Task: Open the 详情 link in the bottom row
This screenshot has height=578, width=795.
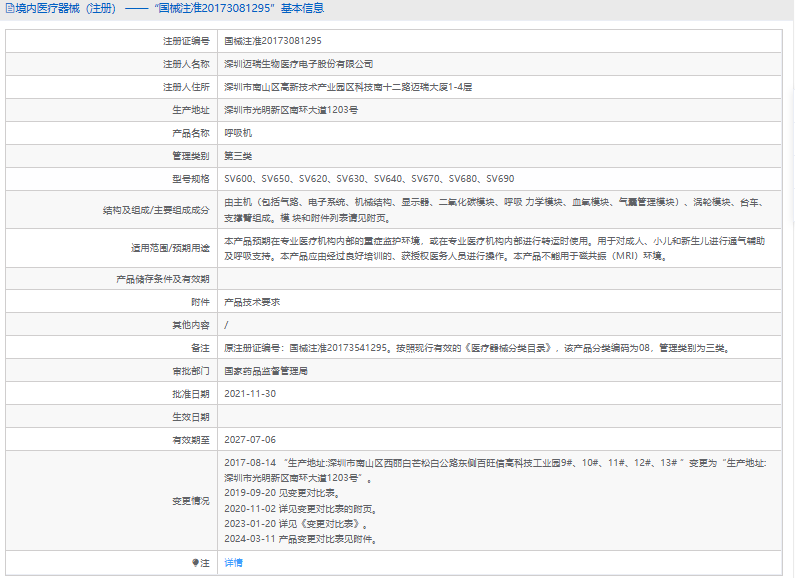Action: pyautogui.click(x=233, y=563)
